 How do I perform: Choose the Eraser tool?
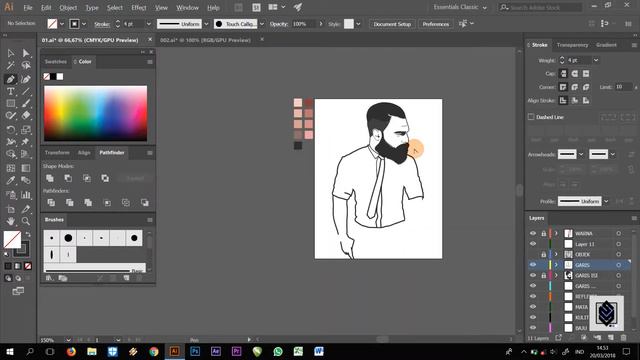coord(26,116)
